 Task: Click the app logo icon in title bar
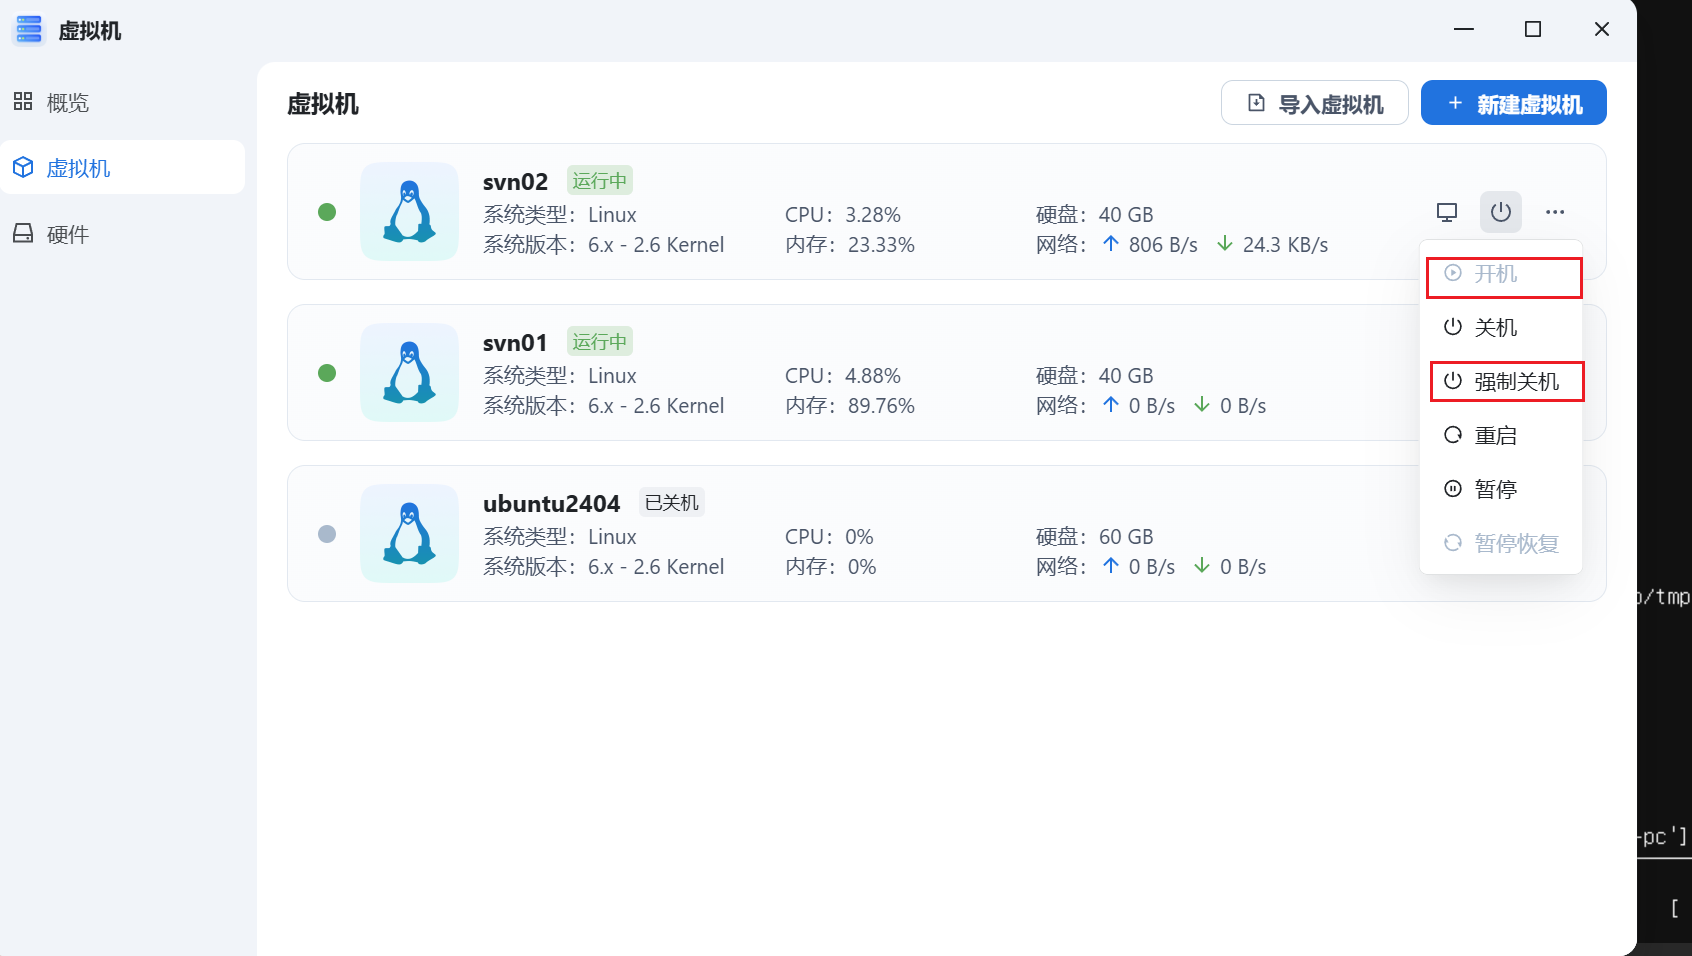29,30
